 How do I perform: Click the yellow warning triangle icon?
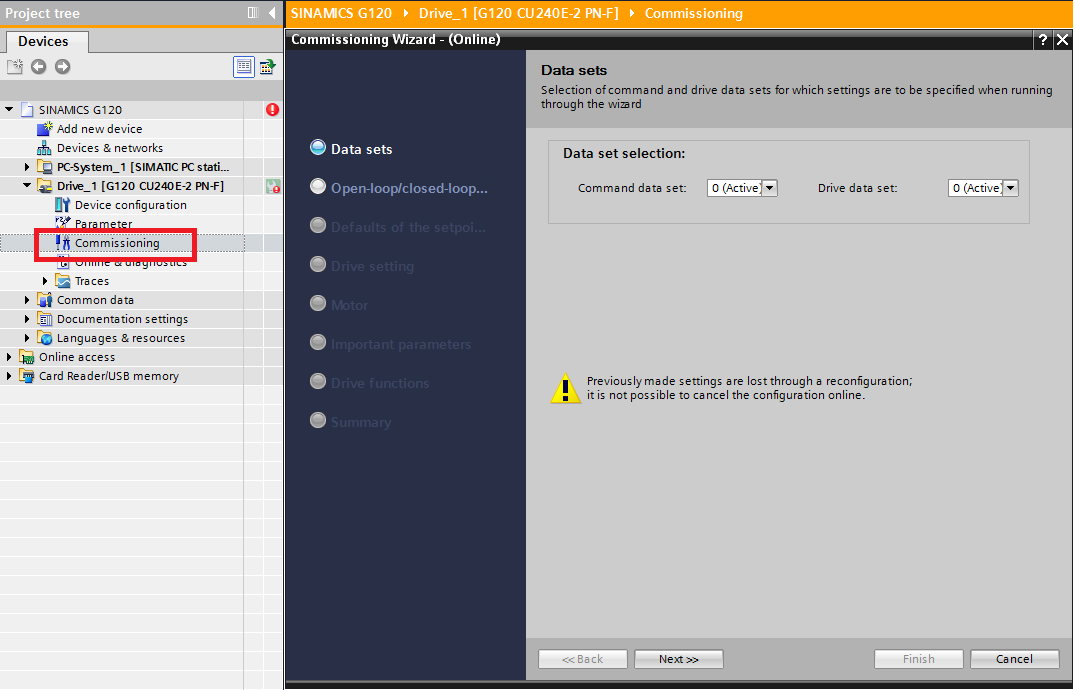[565, 388]
